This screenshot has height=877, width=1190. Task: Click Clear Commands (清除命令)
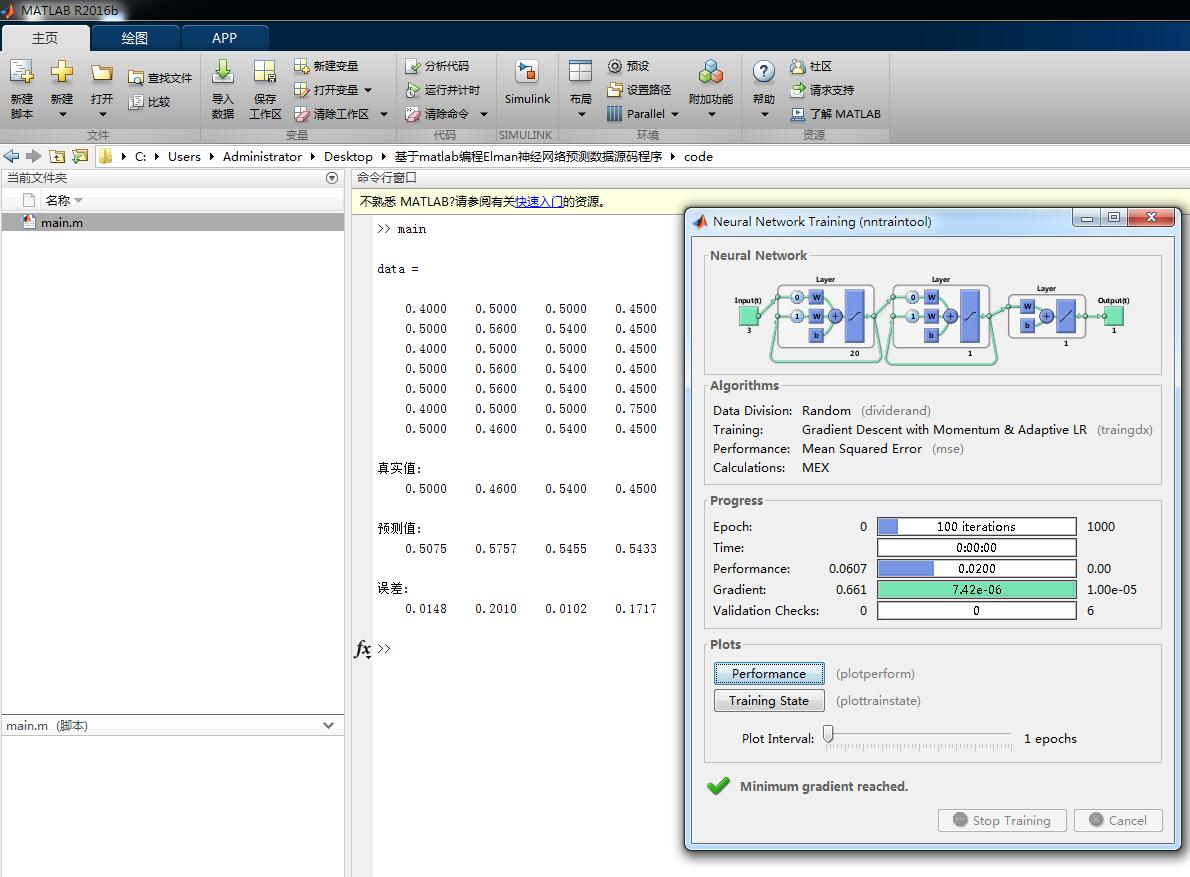(436, 114)
